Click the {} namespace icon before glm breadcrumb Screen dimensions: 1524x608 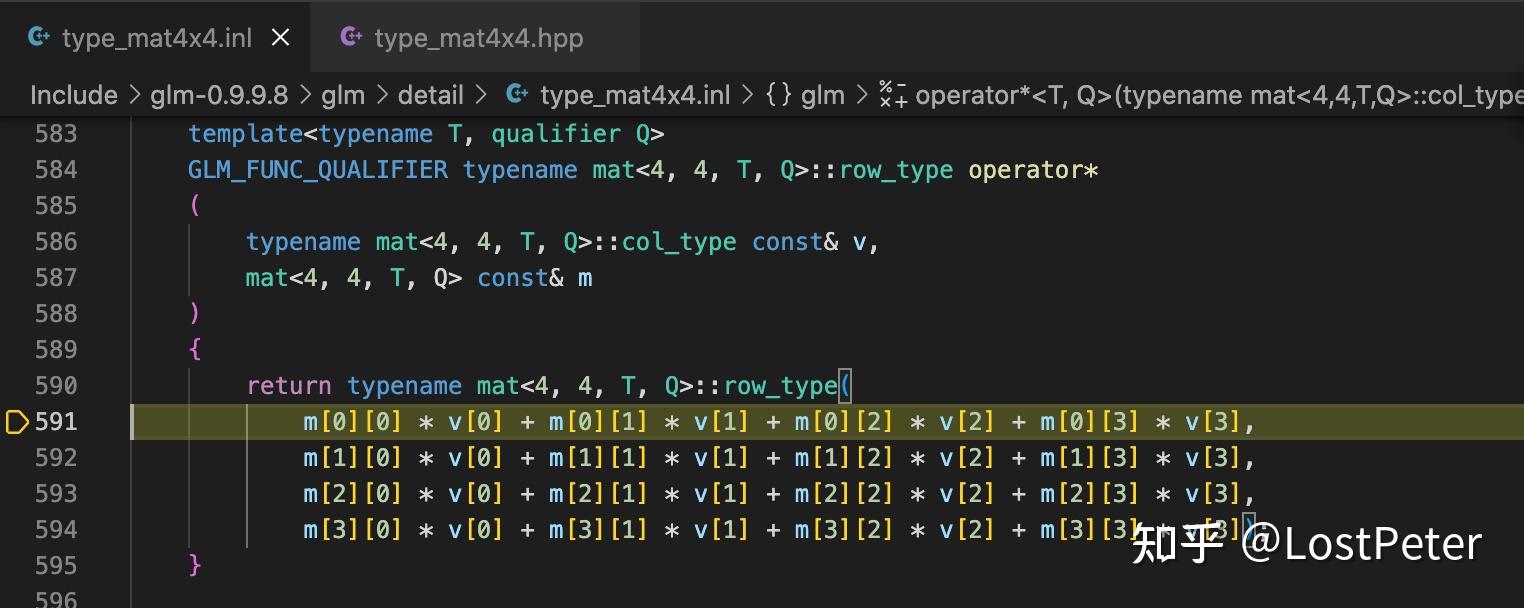781,94
